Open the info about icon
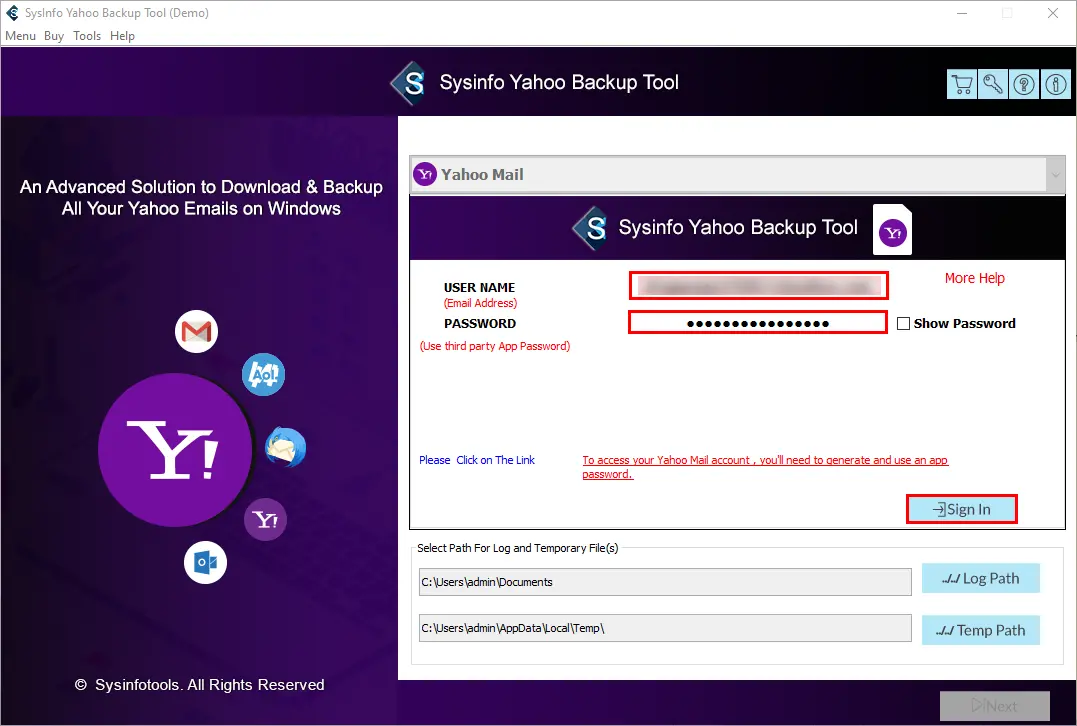Image resolution: width=1077 pixels, height=726 pixels. tap(1056, 84)
